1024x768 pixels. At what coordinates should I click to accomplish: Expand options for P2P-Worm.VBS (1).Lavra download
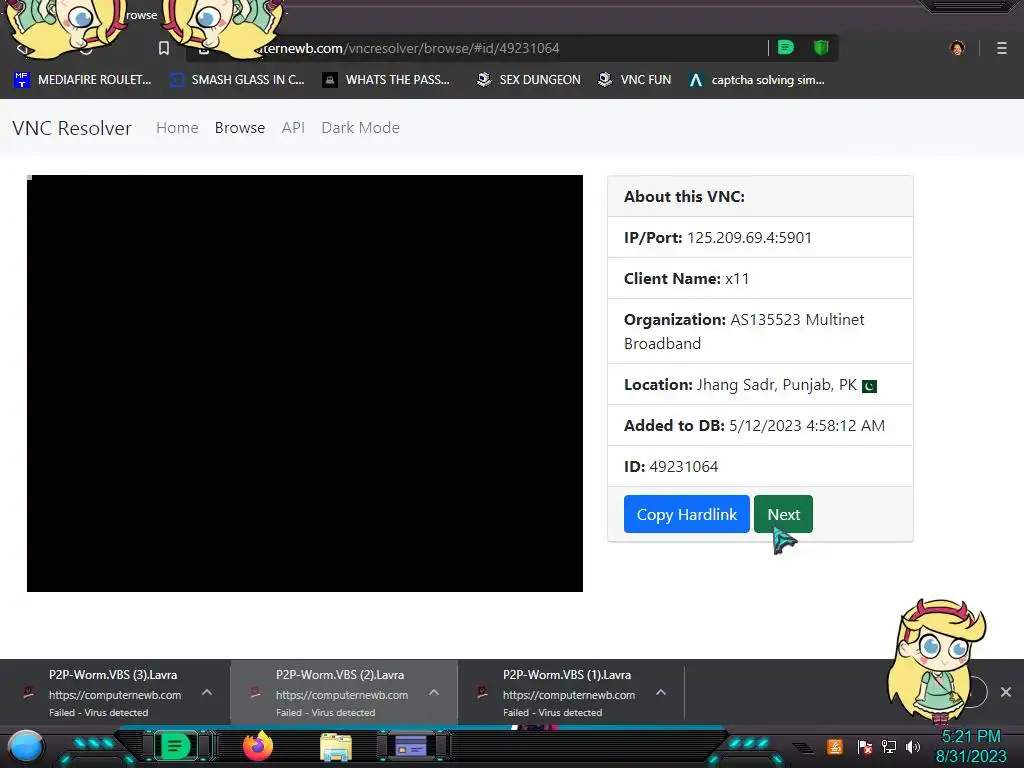(x=661, y=692)
